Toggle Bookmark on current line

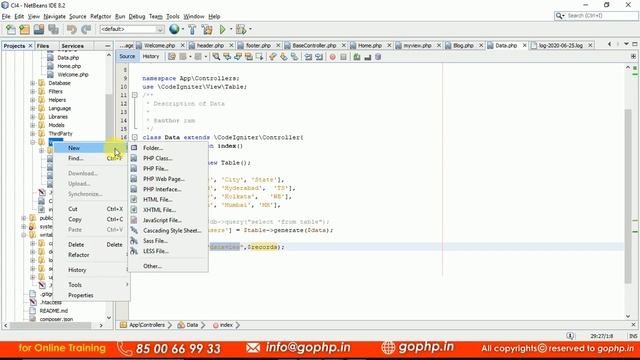[295, 57]
